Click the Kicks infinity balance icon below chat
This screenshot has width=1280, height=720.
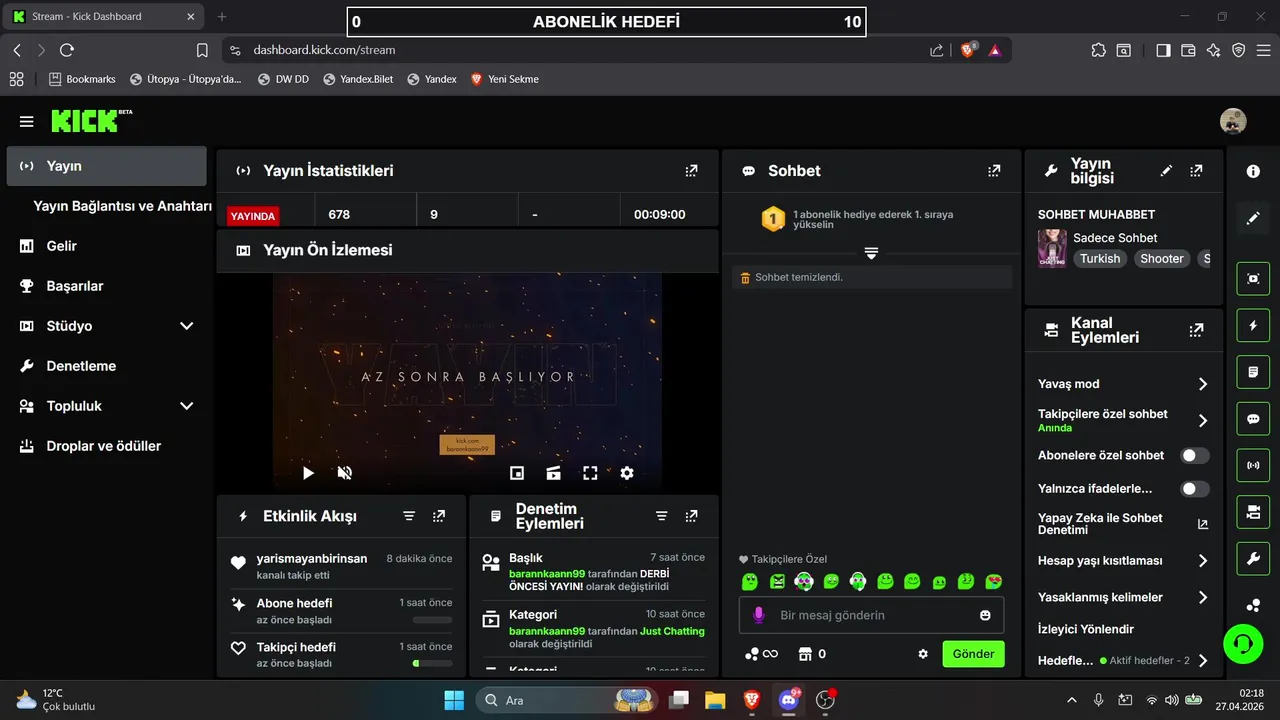click(x=761, y=654)
